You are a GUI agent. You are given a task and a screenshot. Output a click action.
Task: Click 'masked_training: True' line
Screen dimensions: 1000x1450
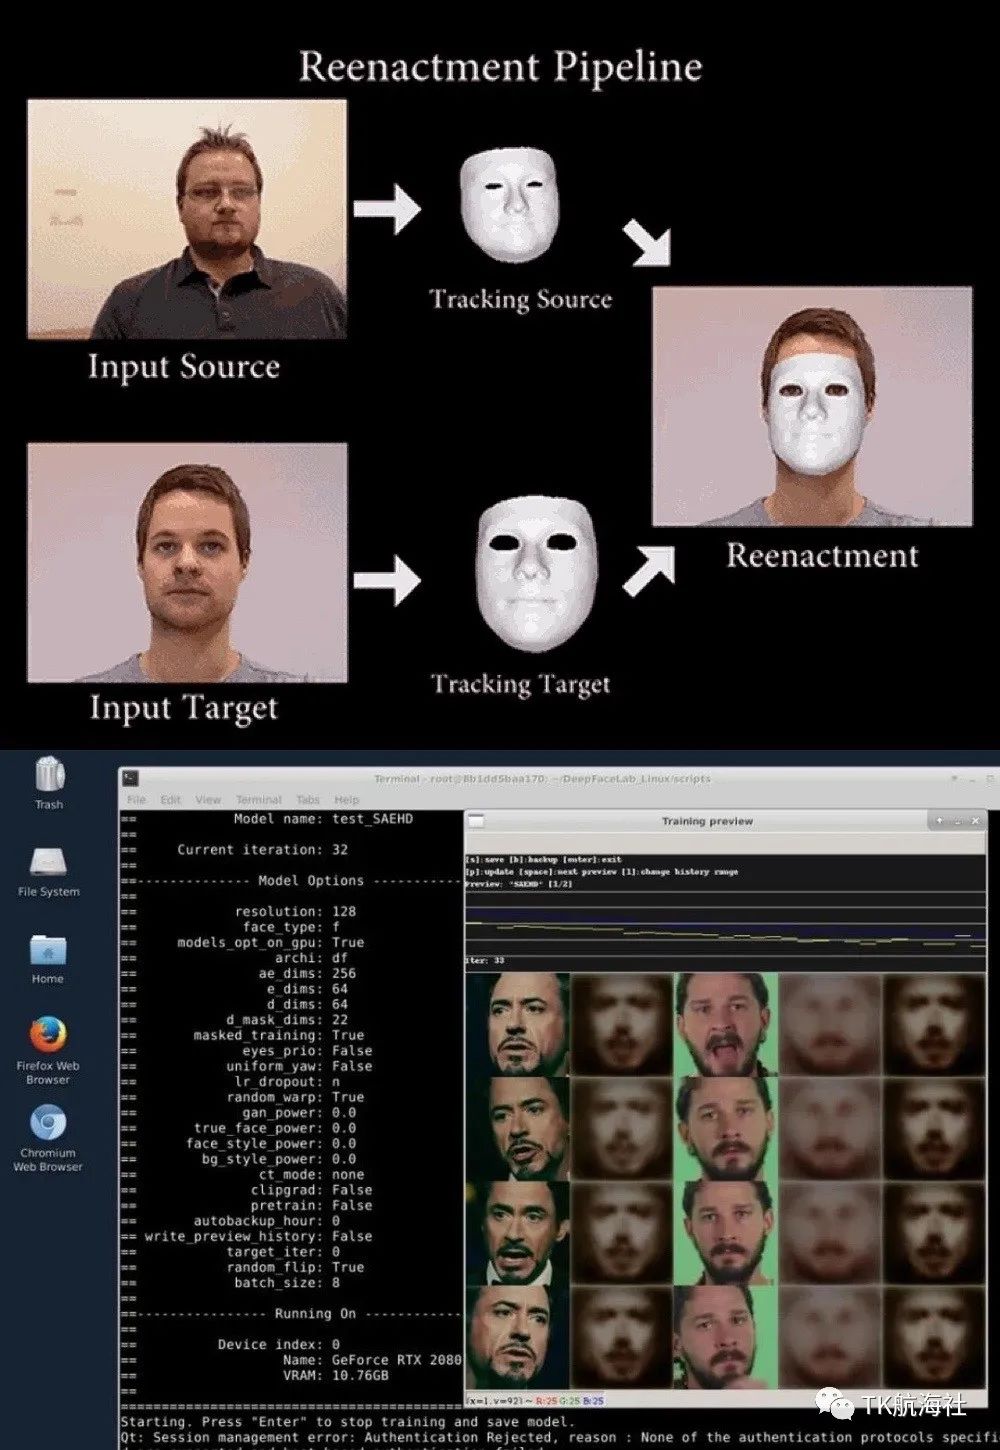[279, 1035]
